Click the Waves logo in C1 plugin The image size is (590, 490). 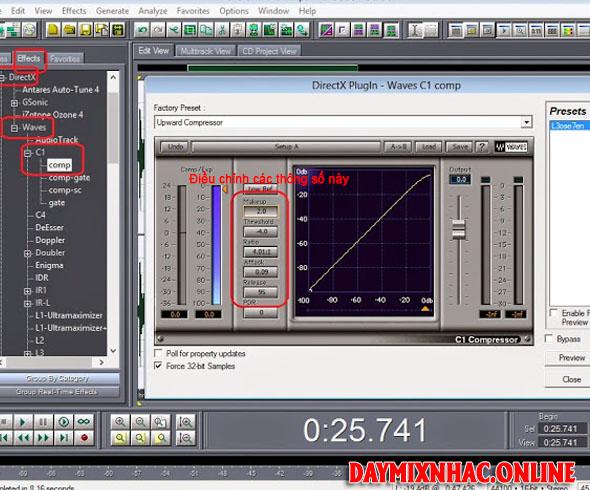511,147
